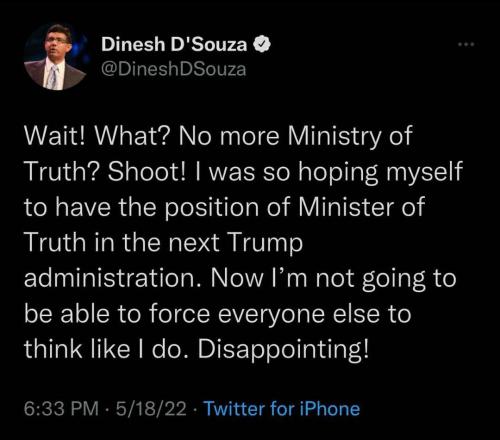Click the Twitter for iPhone source link
This screenshot has width=500, height=440.
click(x=282, y=408)
